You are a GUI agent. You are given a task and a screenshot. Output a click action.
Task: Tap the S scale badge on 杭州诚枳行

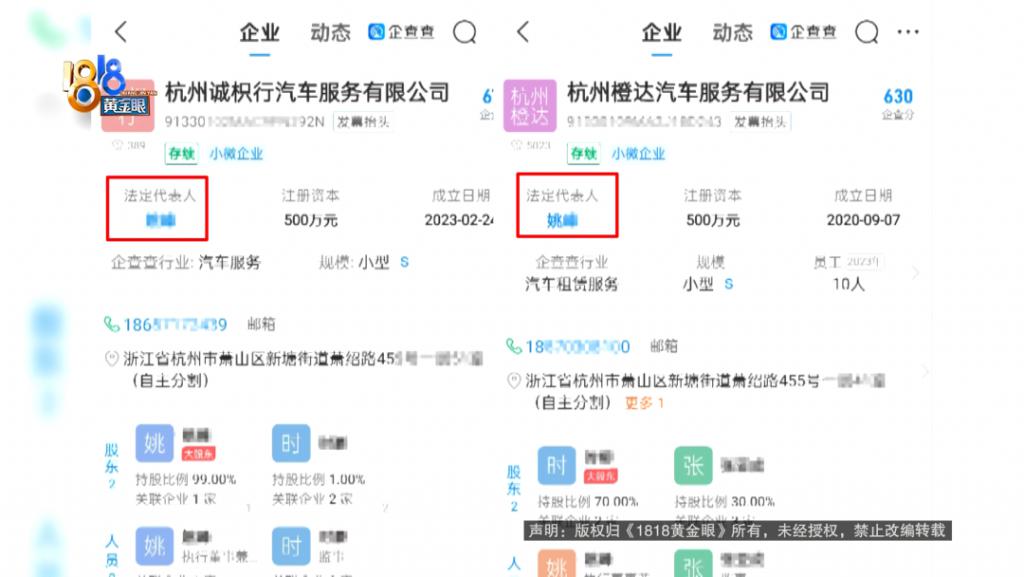point(404,262)
